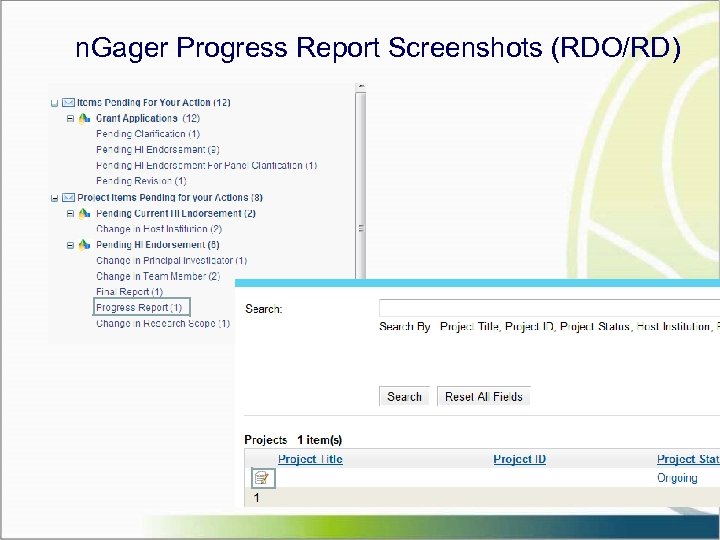720x540 pixels.
Task: Open Final Report (1) item
Action: [x=129, y=292]
